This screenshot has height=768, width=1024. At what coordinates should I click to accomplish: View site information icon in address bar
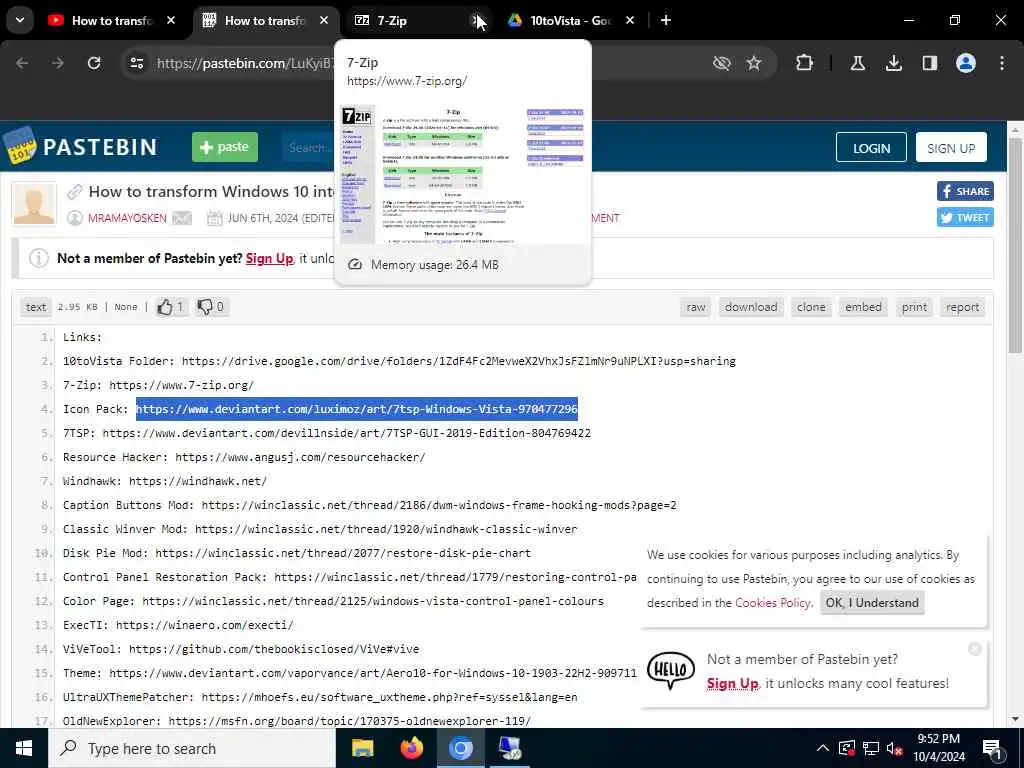136,63
